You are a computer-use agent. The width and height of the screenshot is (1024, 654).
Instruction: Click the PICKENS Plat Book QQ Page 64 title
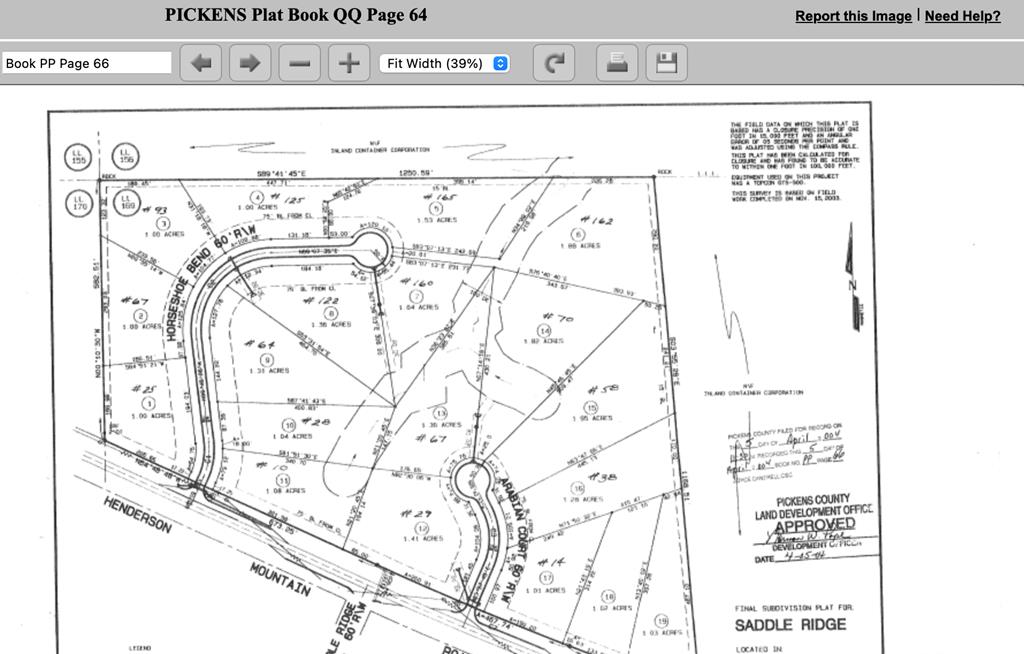(296, 15)
